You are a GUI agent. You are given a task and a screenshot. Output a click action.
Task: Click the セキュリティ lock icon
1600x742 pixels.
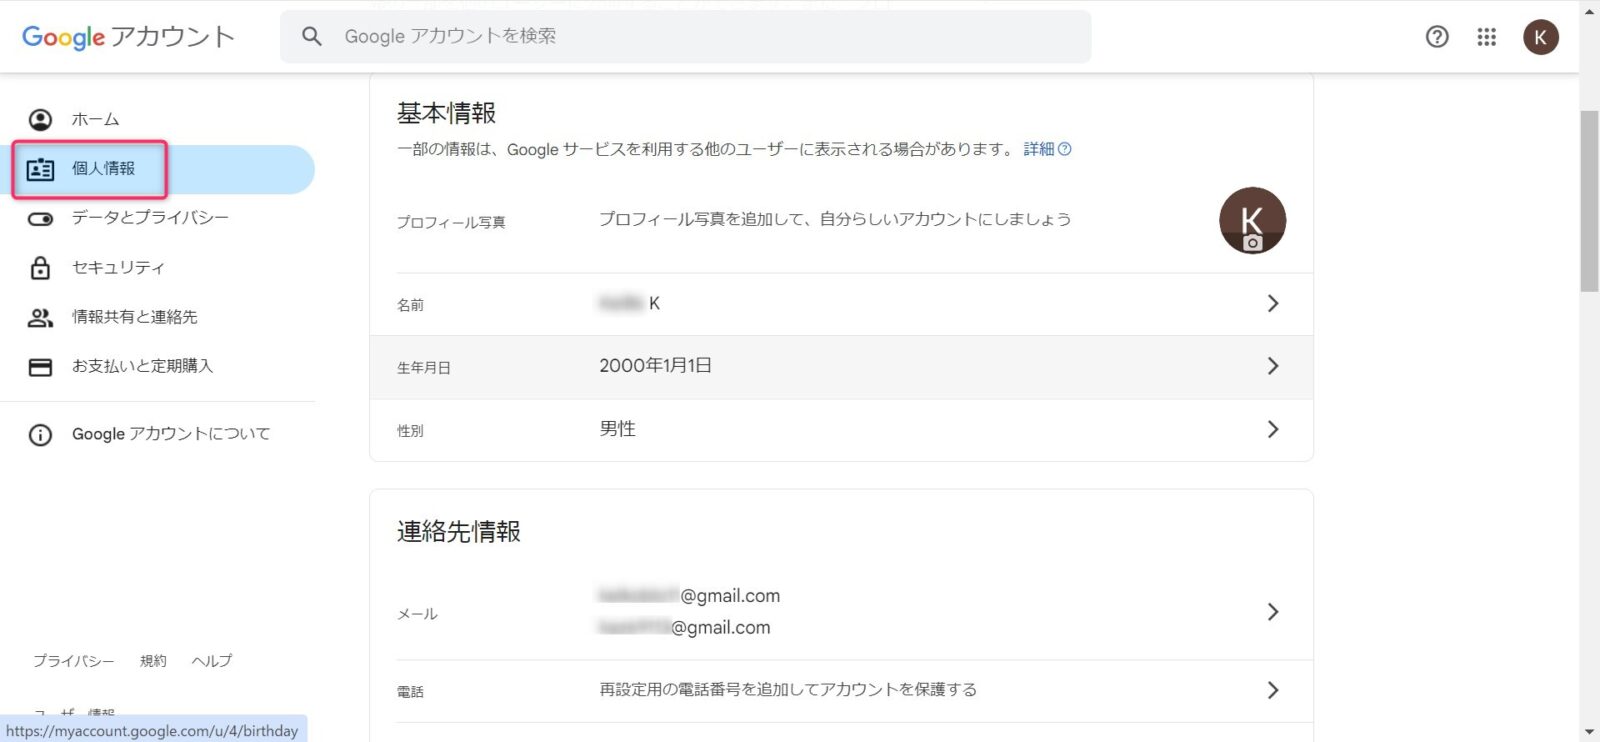pos(40,268)
